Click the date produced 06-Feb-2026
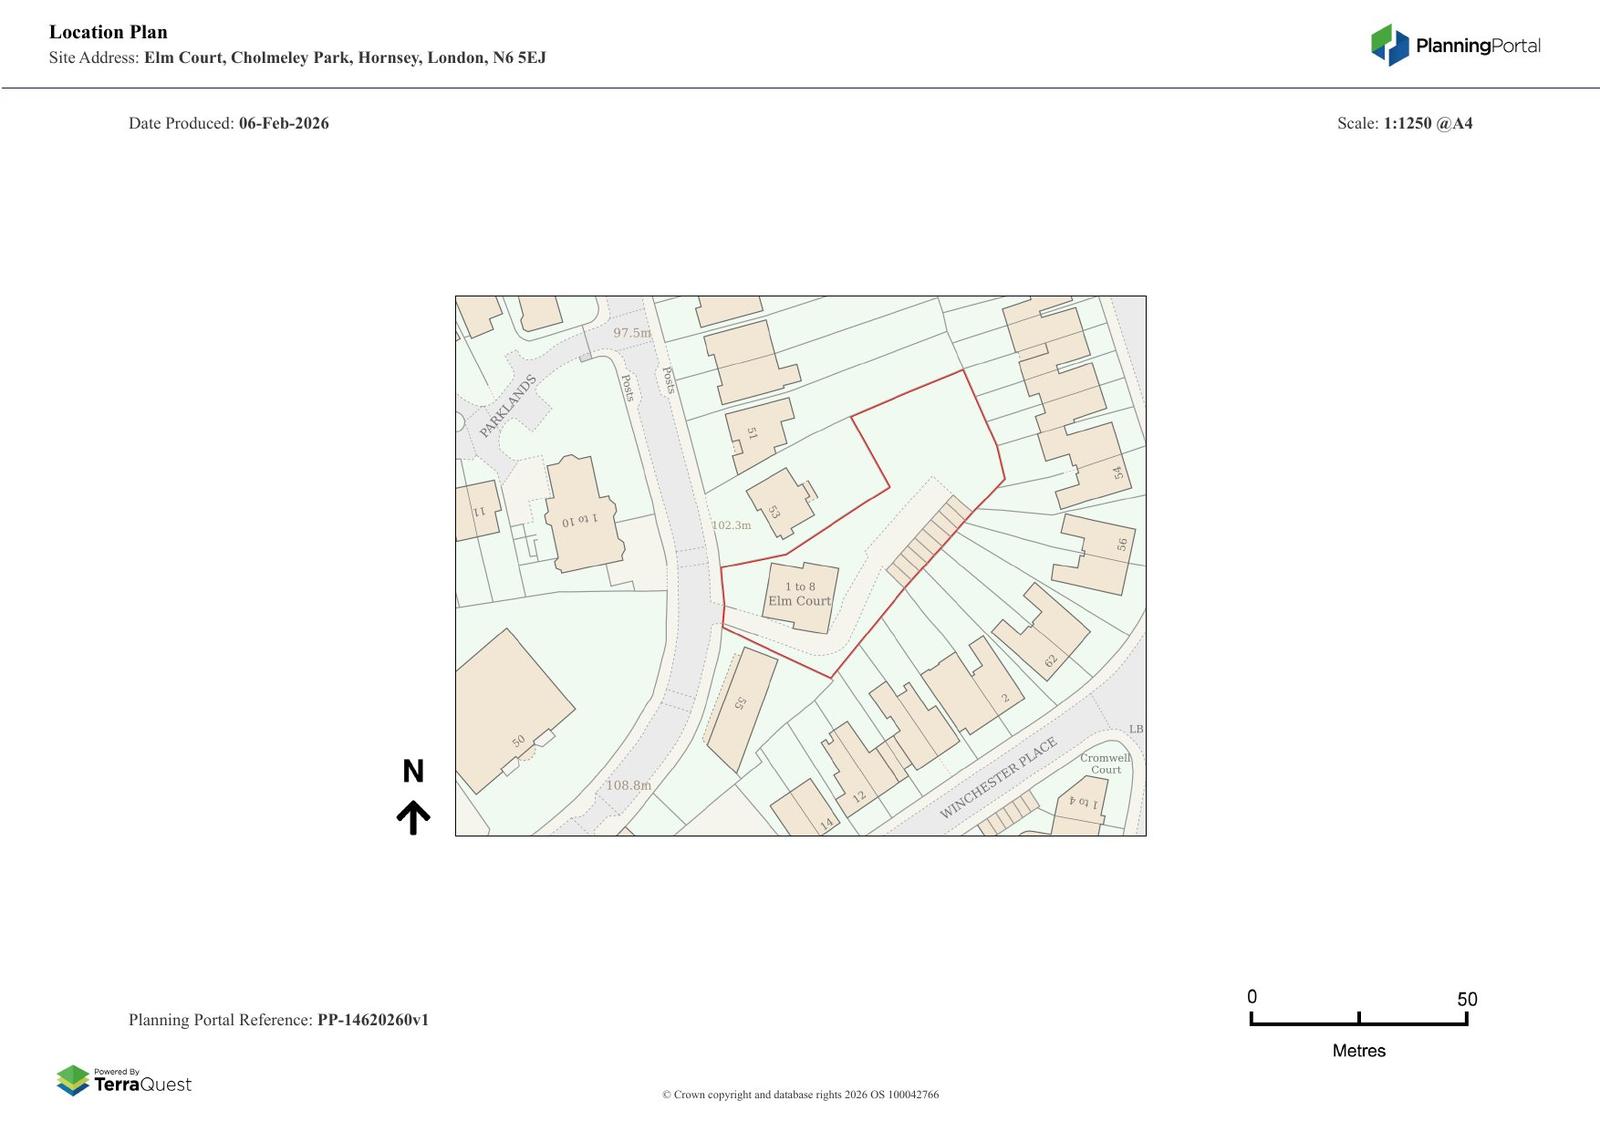Image resolution: width=1600 pixels, height=1132 pixels. click(x=283, y=123)
